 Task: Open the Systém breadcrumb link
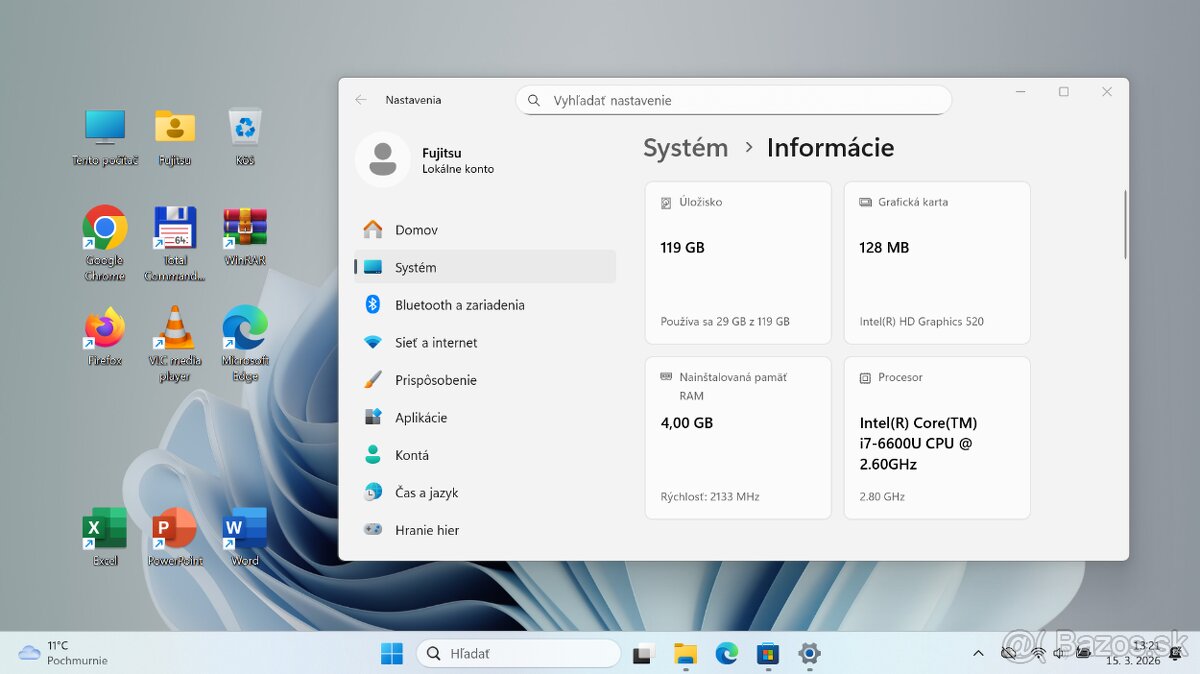point(685,147)
